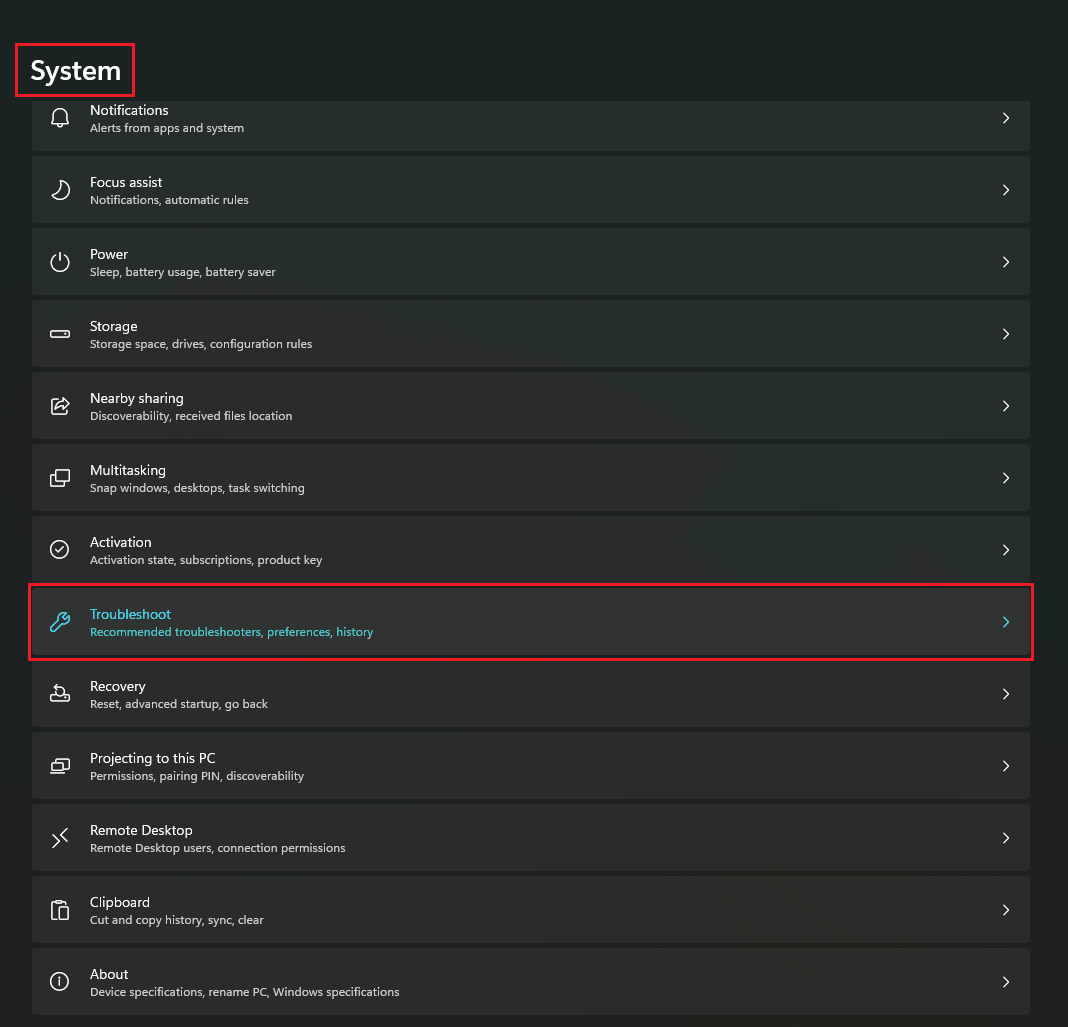Click the Notifications bell icon
Screen dimensions: 1068x1027
click(x=60, y=117)
